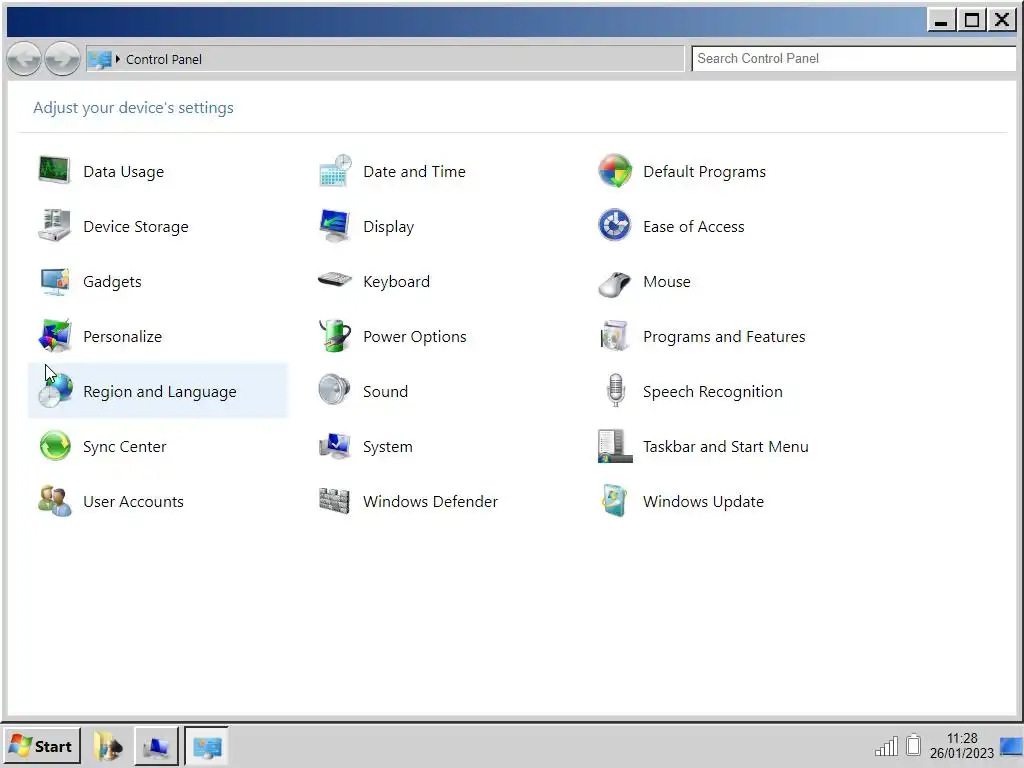This screenshot has height=768, width=1024.
Task: Open the Default Programs text link
Action: [x=705, y=172]
